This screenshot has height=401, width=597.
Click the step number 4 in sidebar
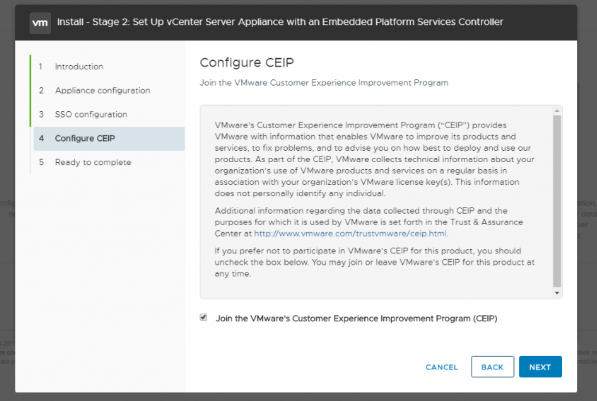coord(41,138)
